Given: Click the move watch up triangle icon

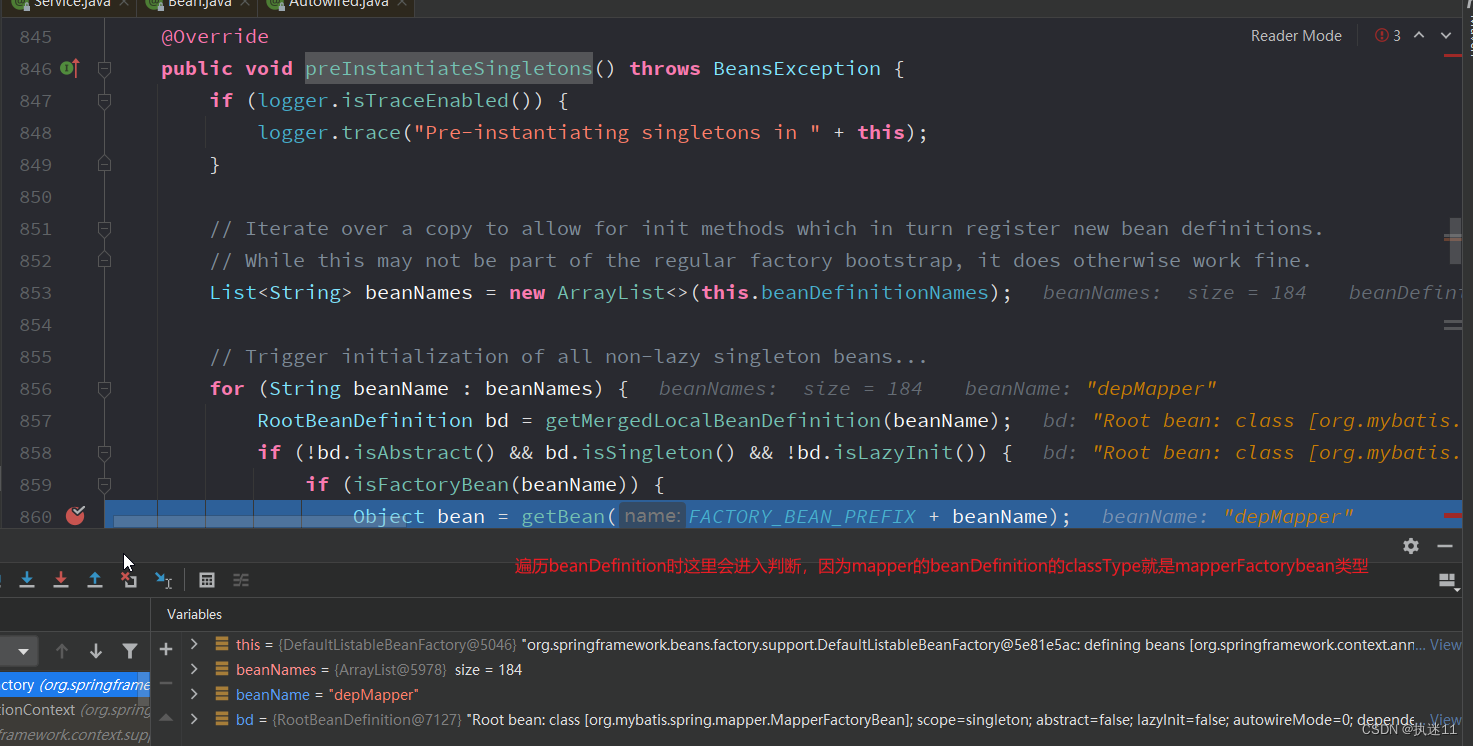Looking at the screenshot, I should click(x=166, y=718).
